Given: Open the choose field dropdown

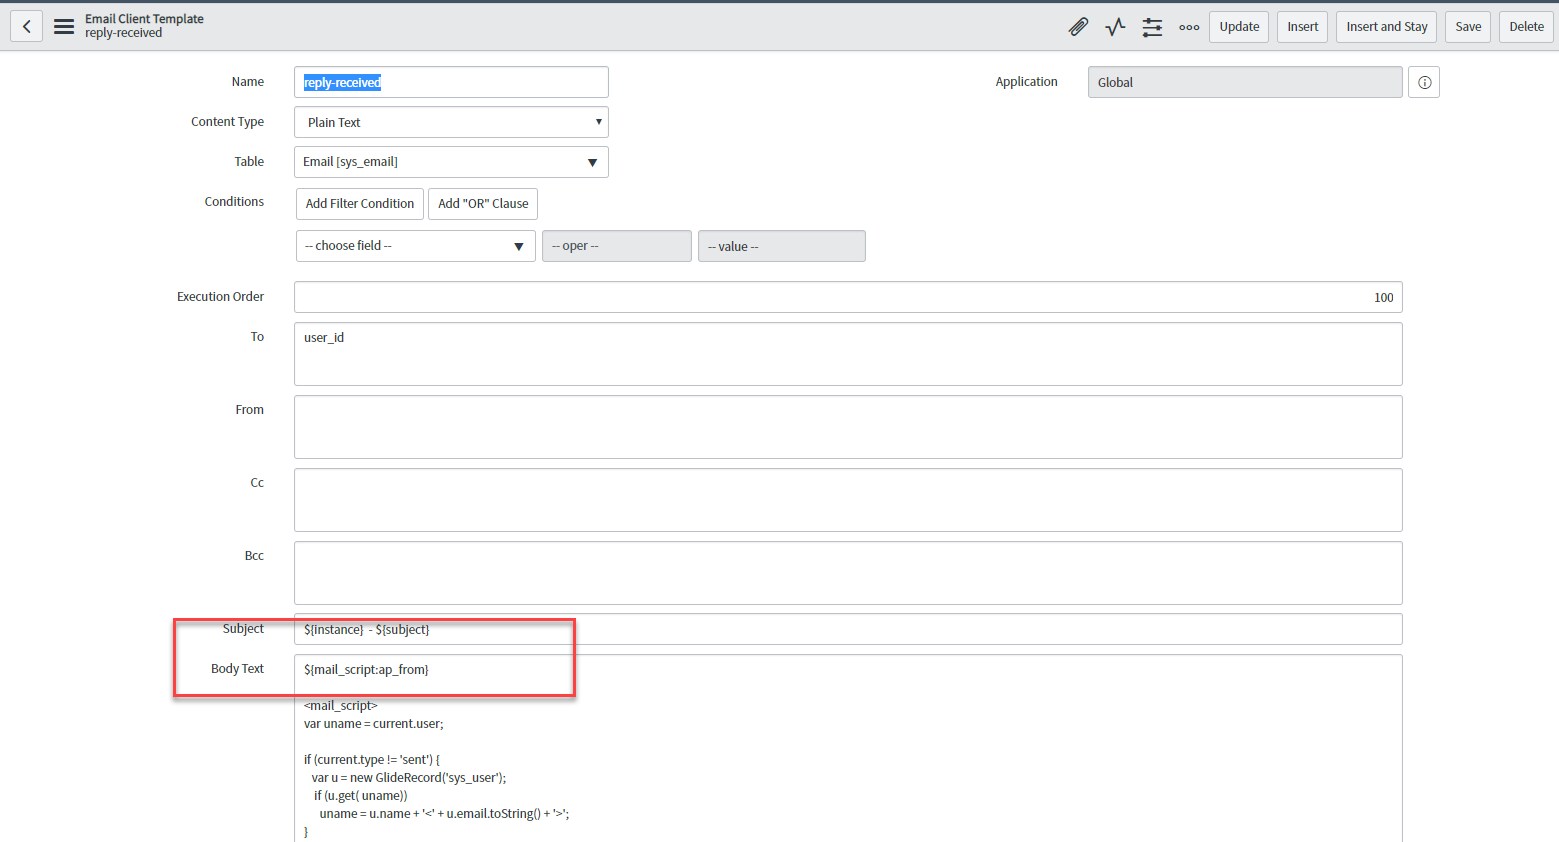Looking at the screenshot, I should [415, 246].
